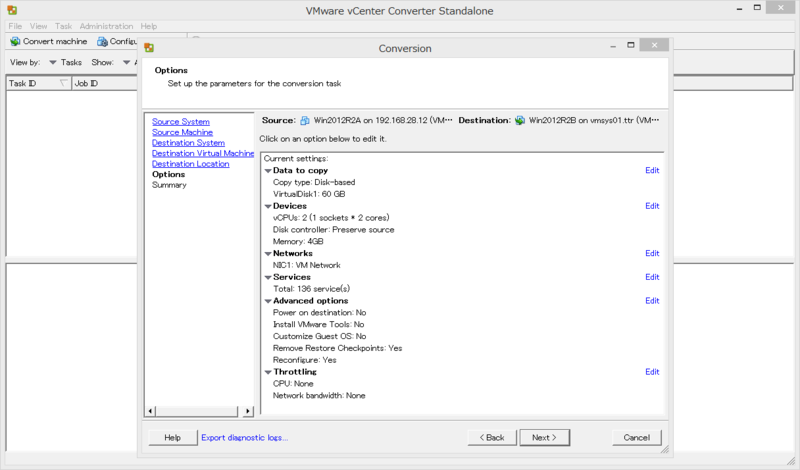Edit the Services settings

point(652,277)
